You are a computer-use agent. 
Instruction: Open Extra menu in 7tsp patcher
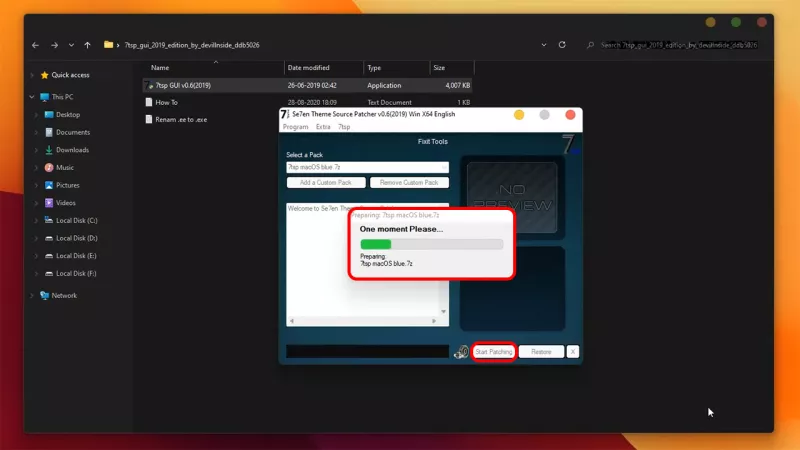(323, 127)
